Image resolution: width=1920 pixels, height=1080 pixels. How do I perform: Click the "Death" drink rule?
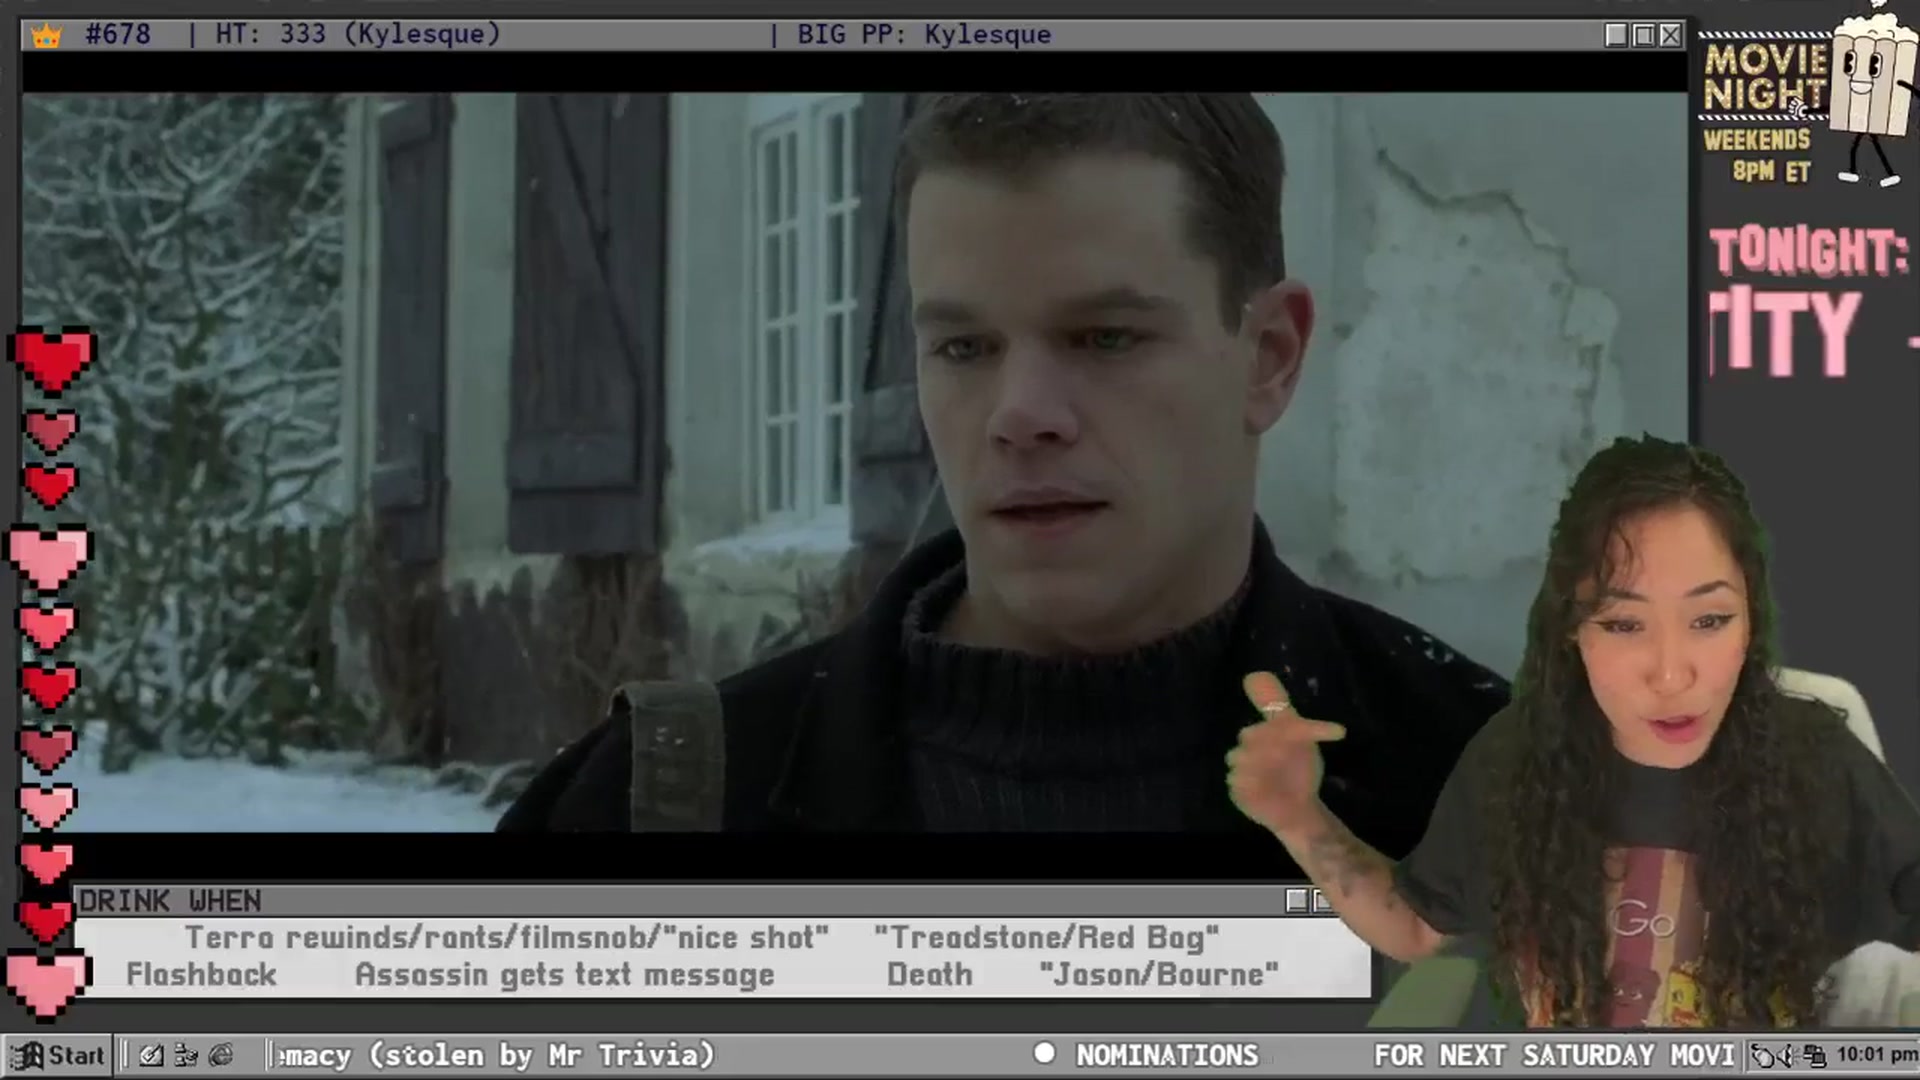pos(930,975)
